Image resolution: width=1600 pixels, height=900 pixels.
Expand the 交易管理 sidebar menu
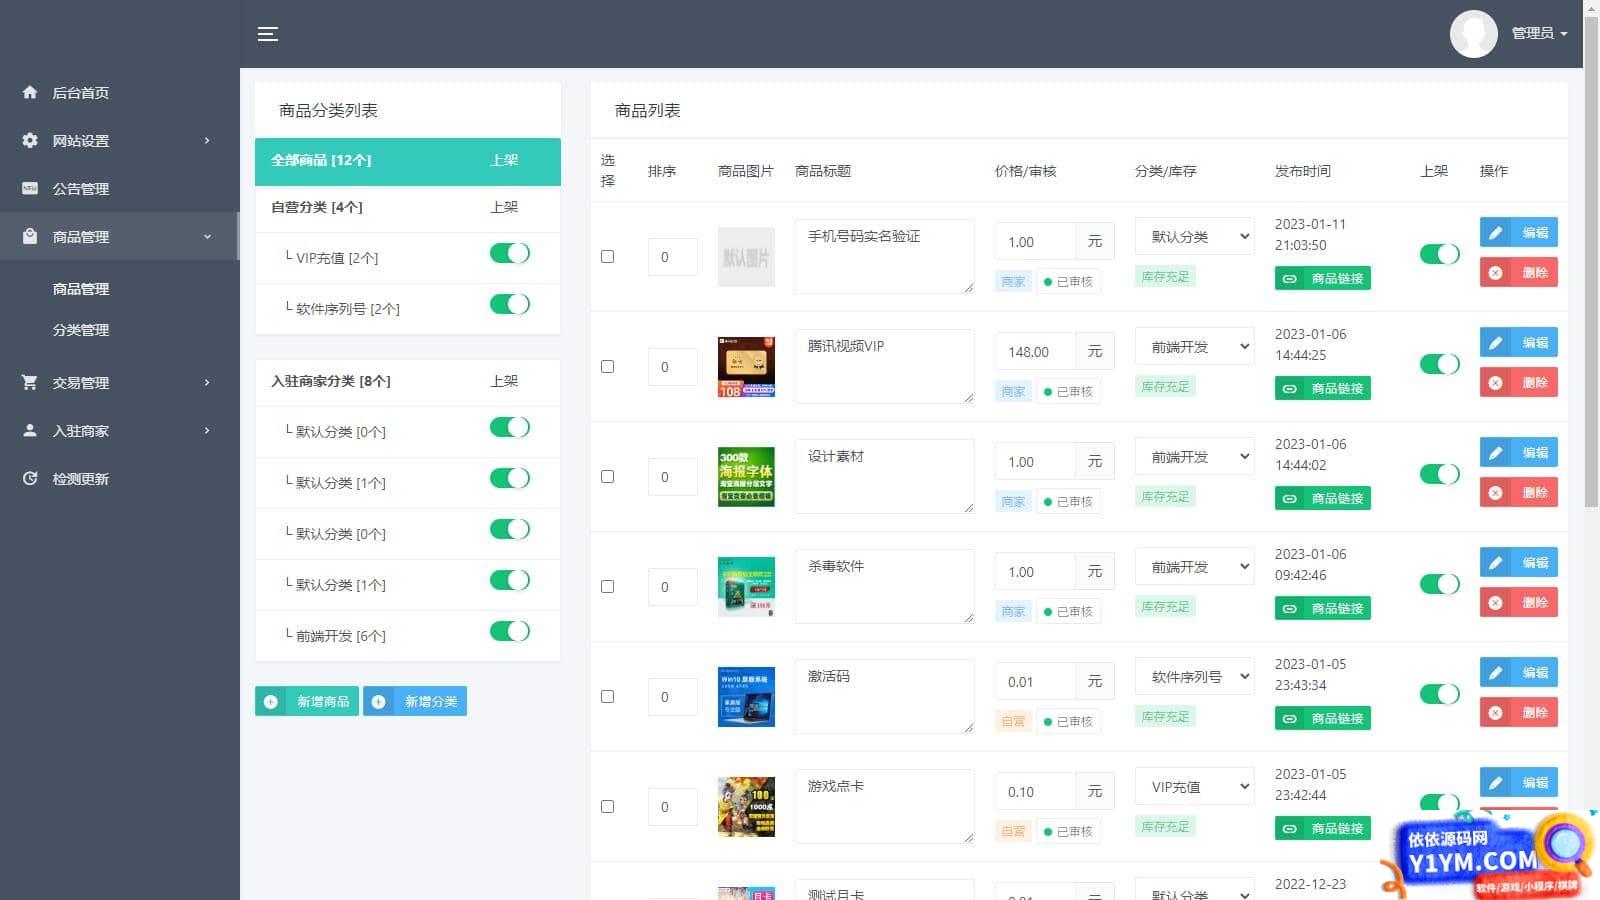click(120, 382)
